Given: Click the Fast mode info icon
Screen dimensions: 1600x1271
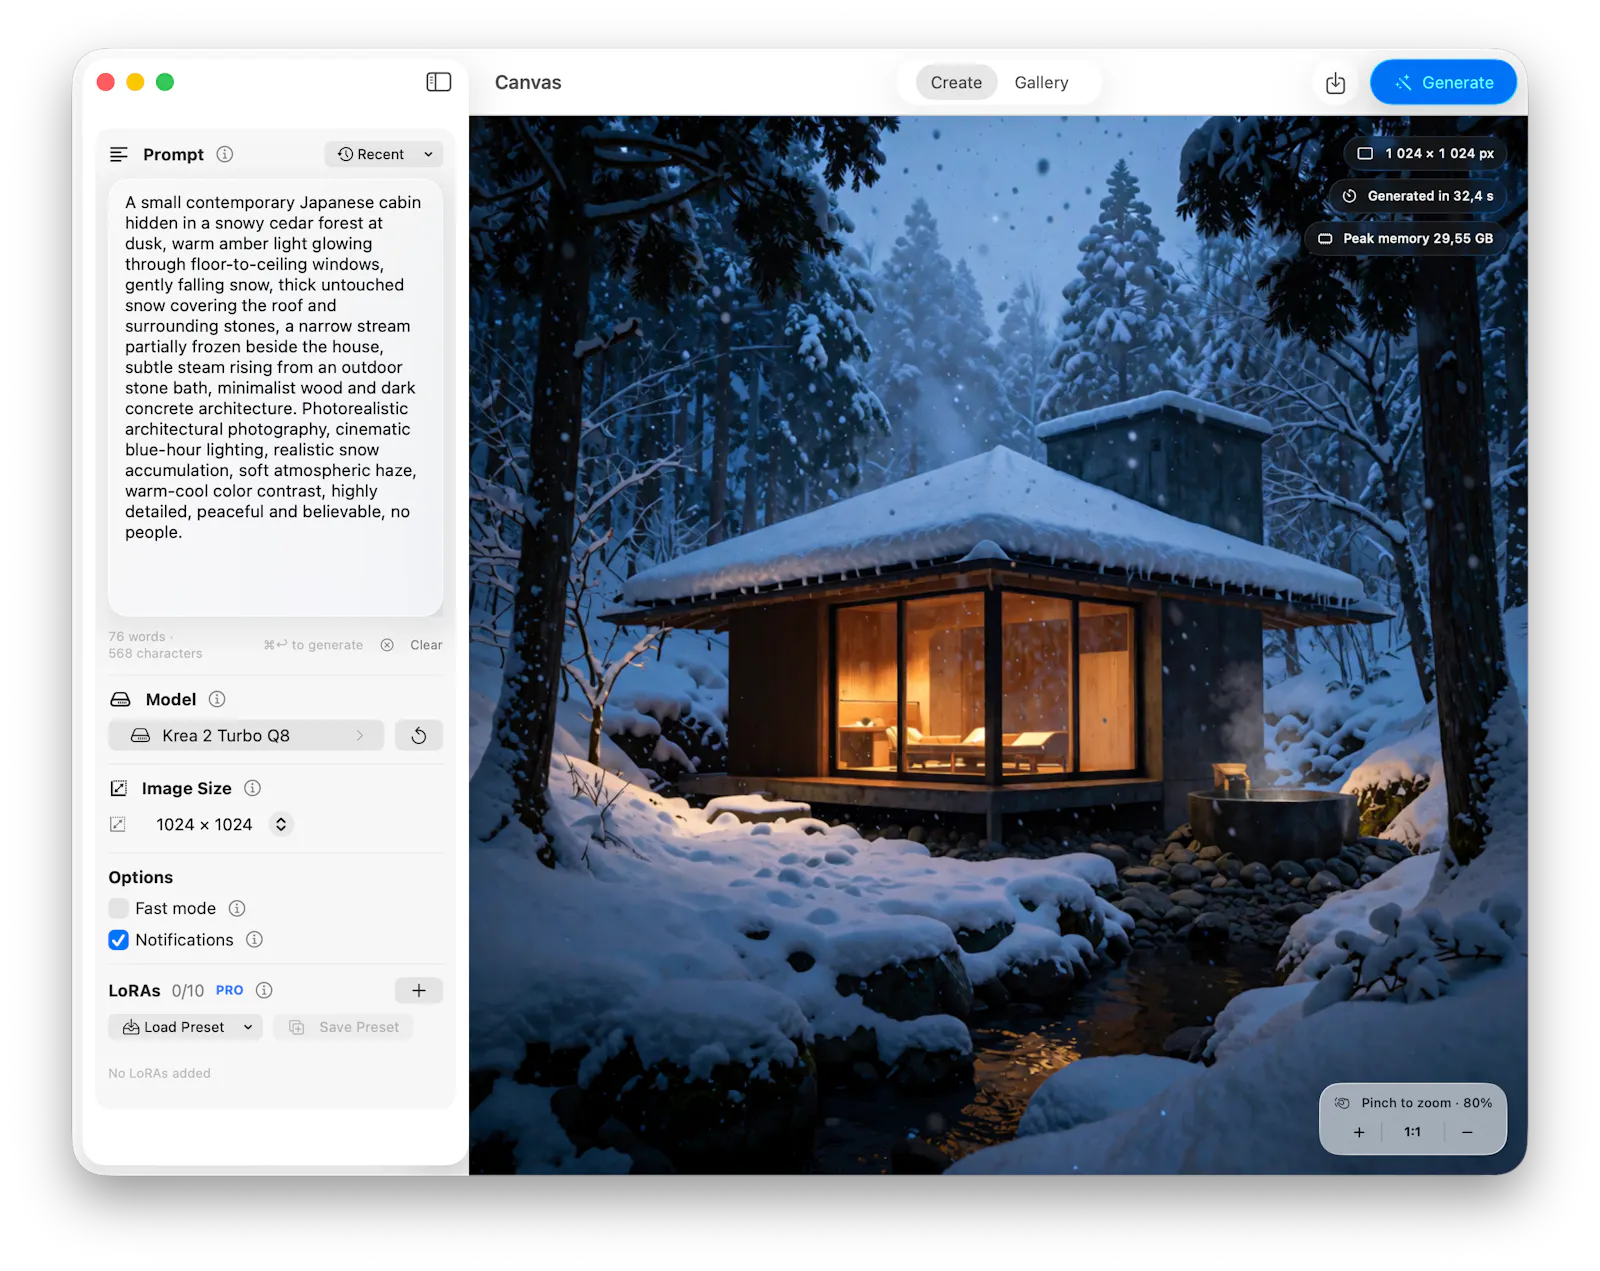Looking at the screenshot, I should click(237, 908).
